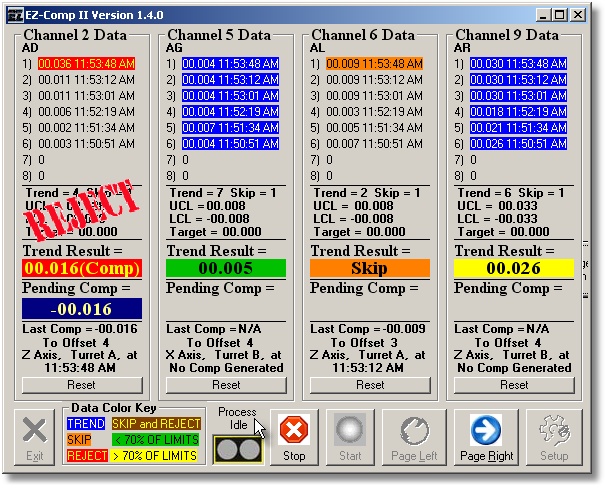Click the red REJECT color key

(87, 456)
